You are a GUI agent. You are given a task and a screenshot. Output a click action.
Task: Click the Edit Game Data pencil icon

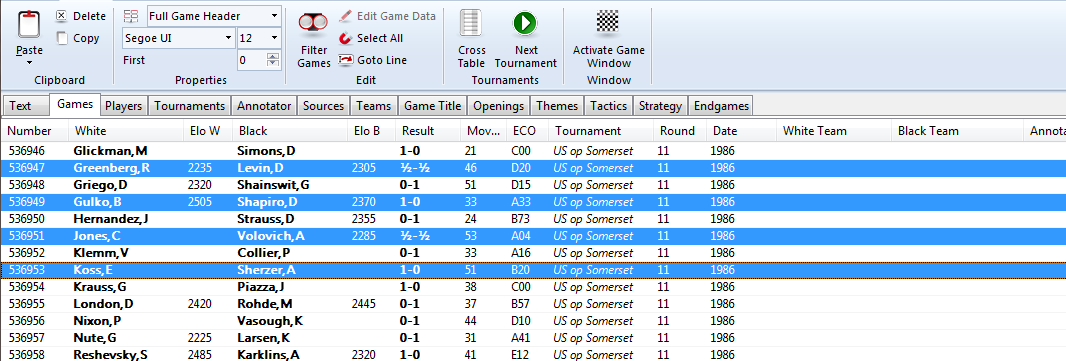coord(345,16)
